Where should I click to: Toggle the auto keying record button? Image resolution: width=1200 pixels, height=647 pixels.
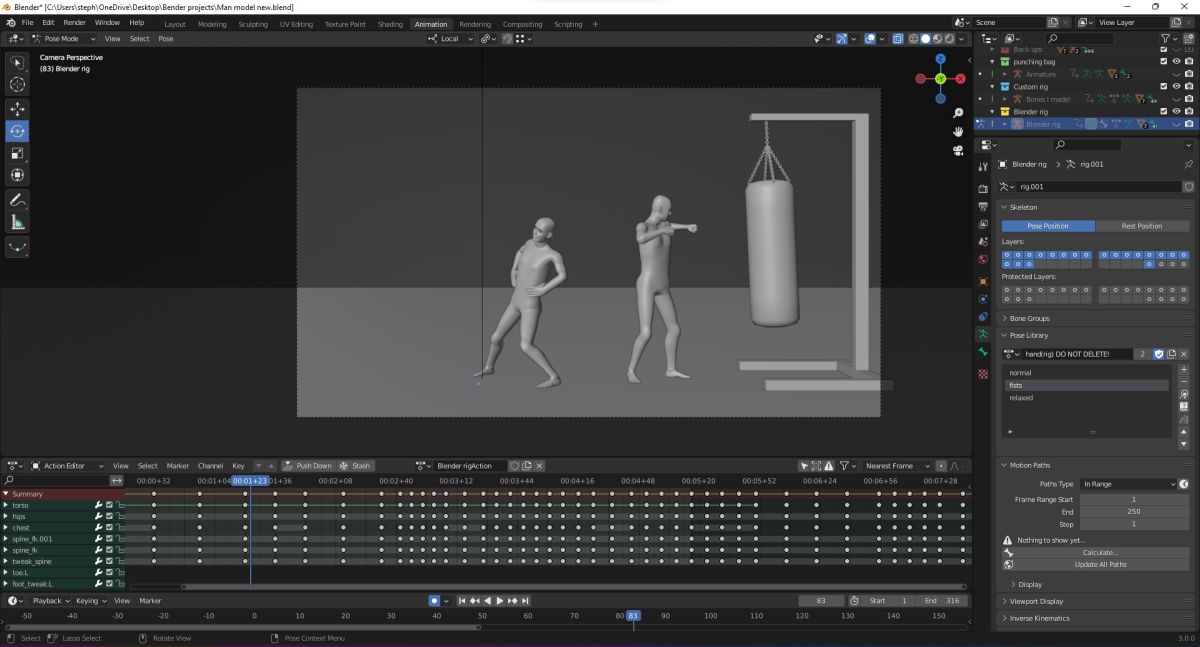pyautogui.click(x=434, y=601)
